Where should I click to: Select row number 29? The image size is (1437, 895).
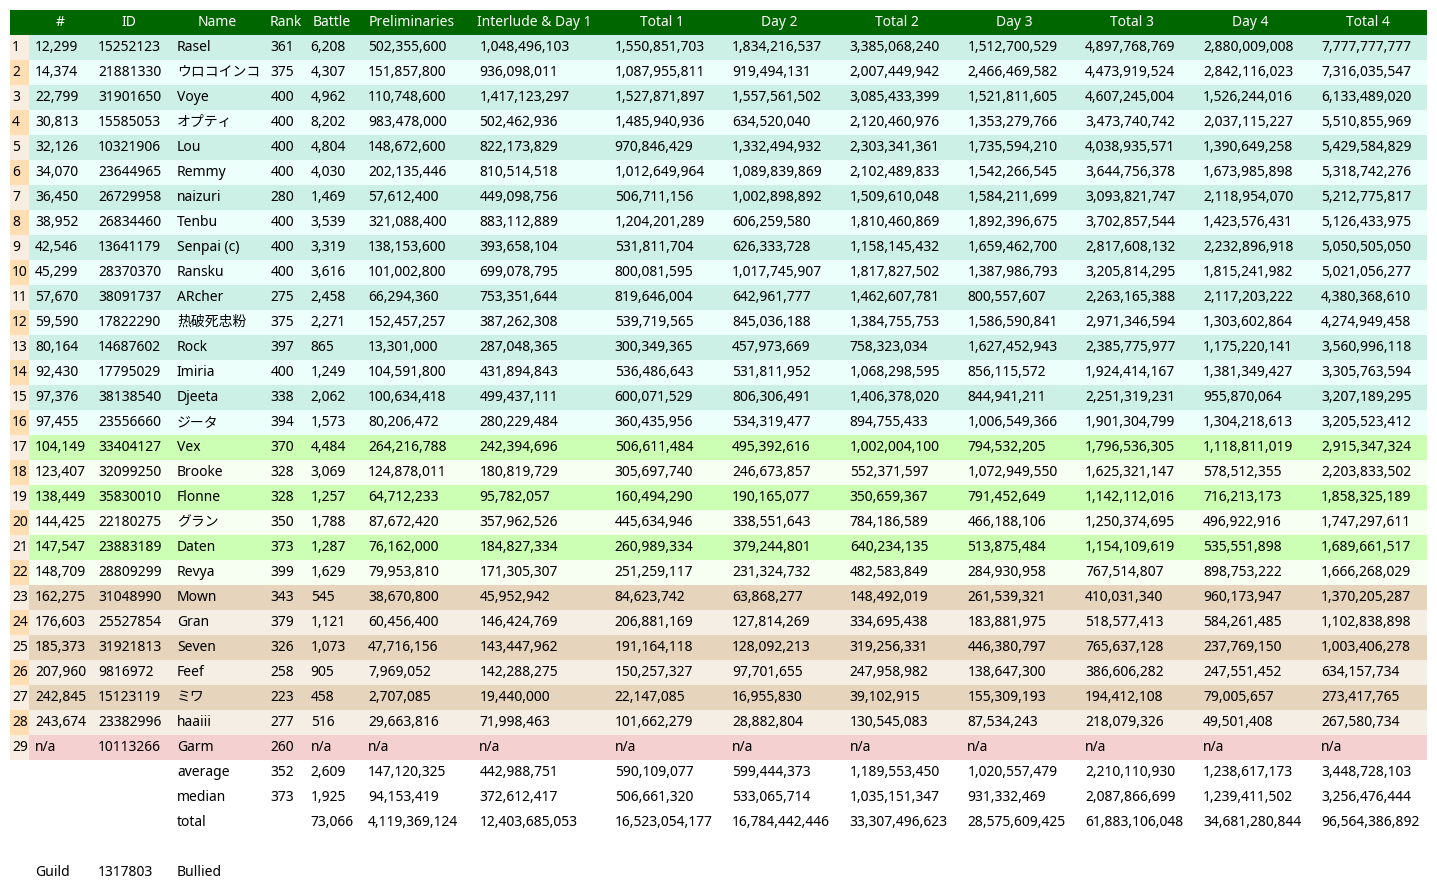point(19,746)
